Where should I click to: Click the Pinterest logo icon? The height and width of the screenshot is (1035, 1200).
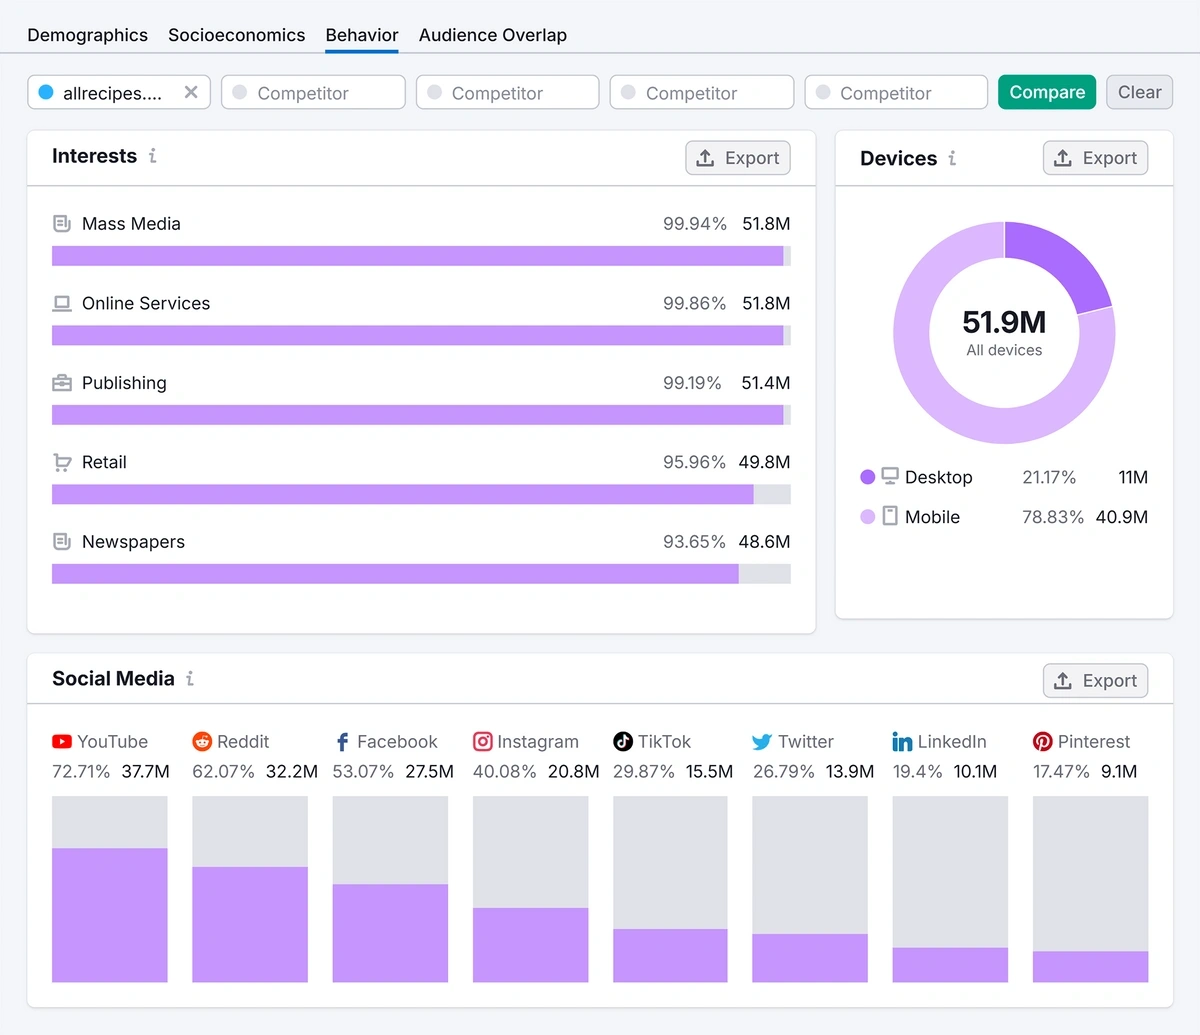[1043, 741]
